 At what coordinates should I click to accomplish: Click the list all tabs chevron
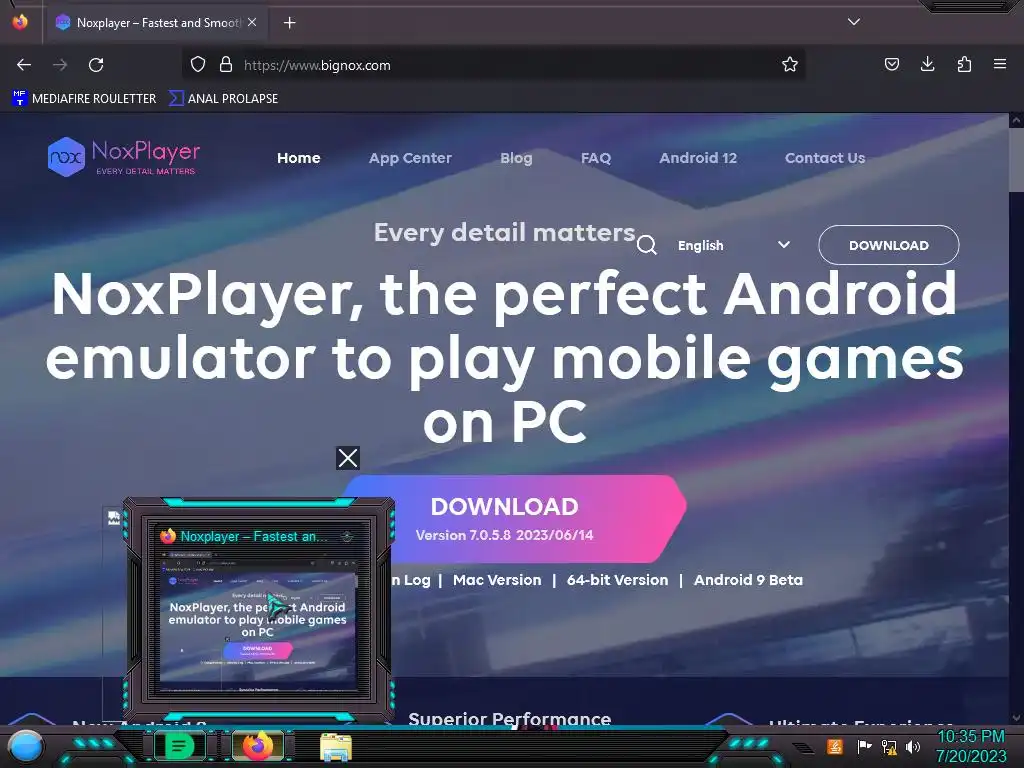coord(854,22)
